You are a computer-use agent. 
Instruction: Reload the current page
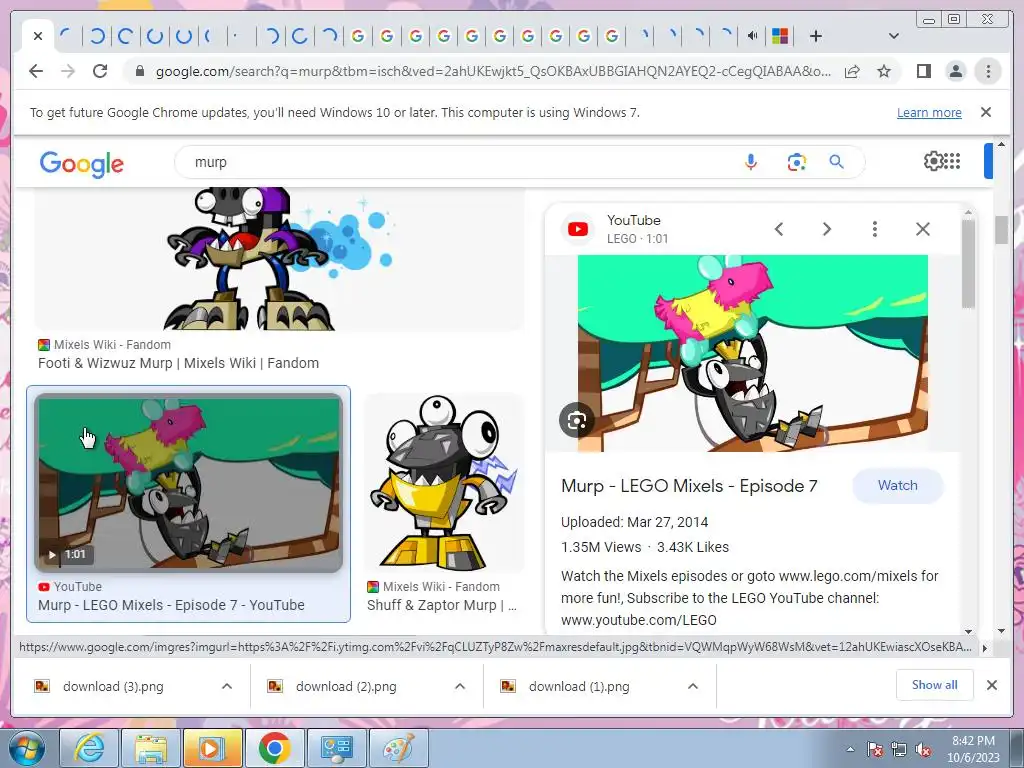click(x=100, y=71)
